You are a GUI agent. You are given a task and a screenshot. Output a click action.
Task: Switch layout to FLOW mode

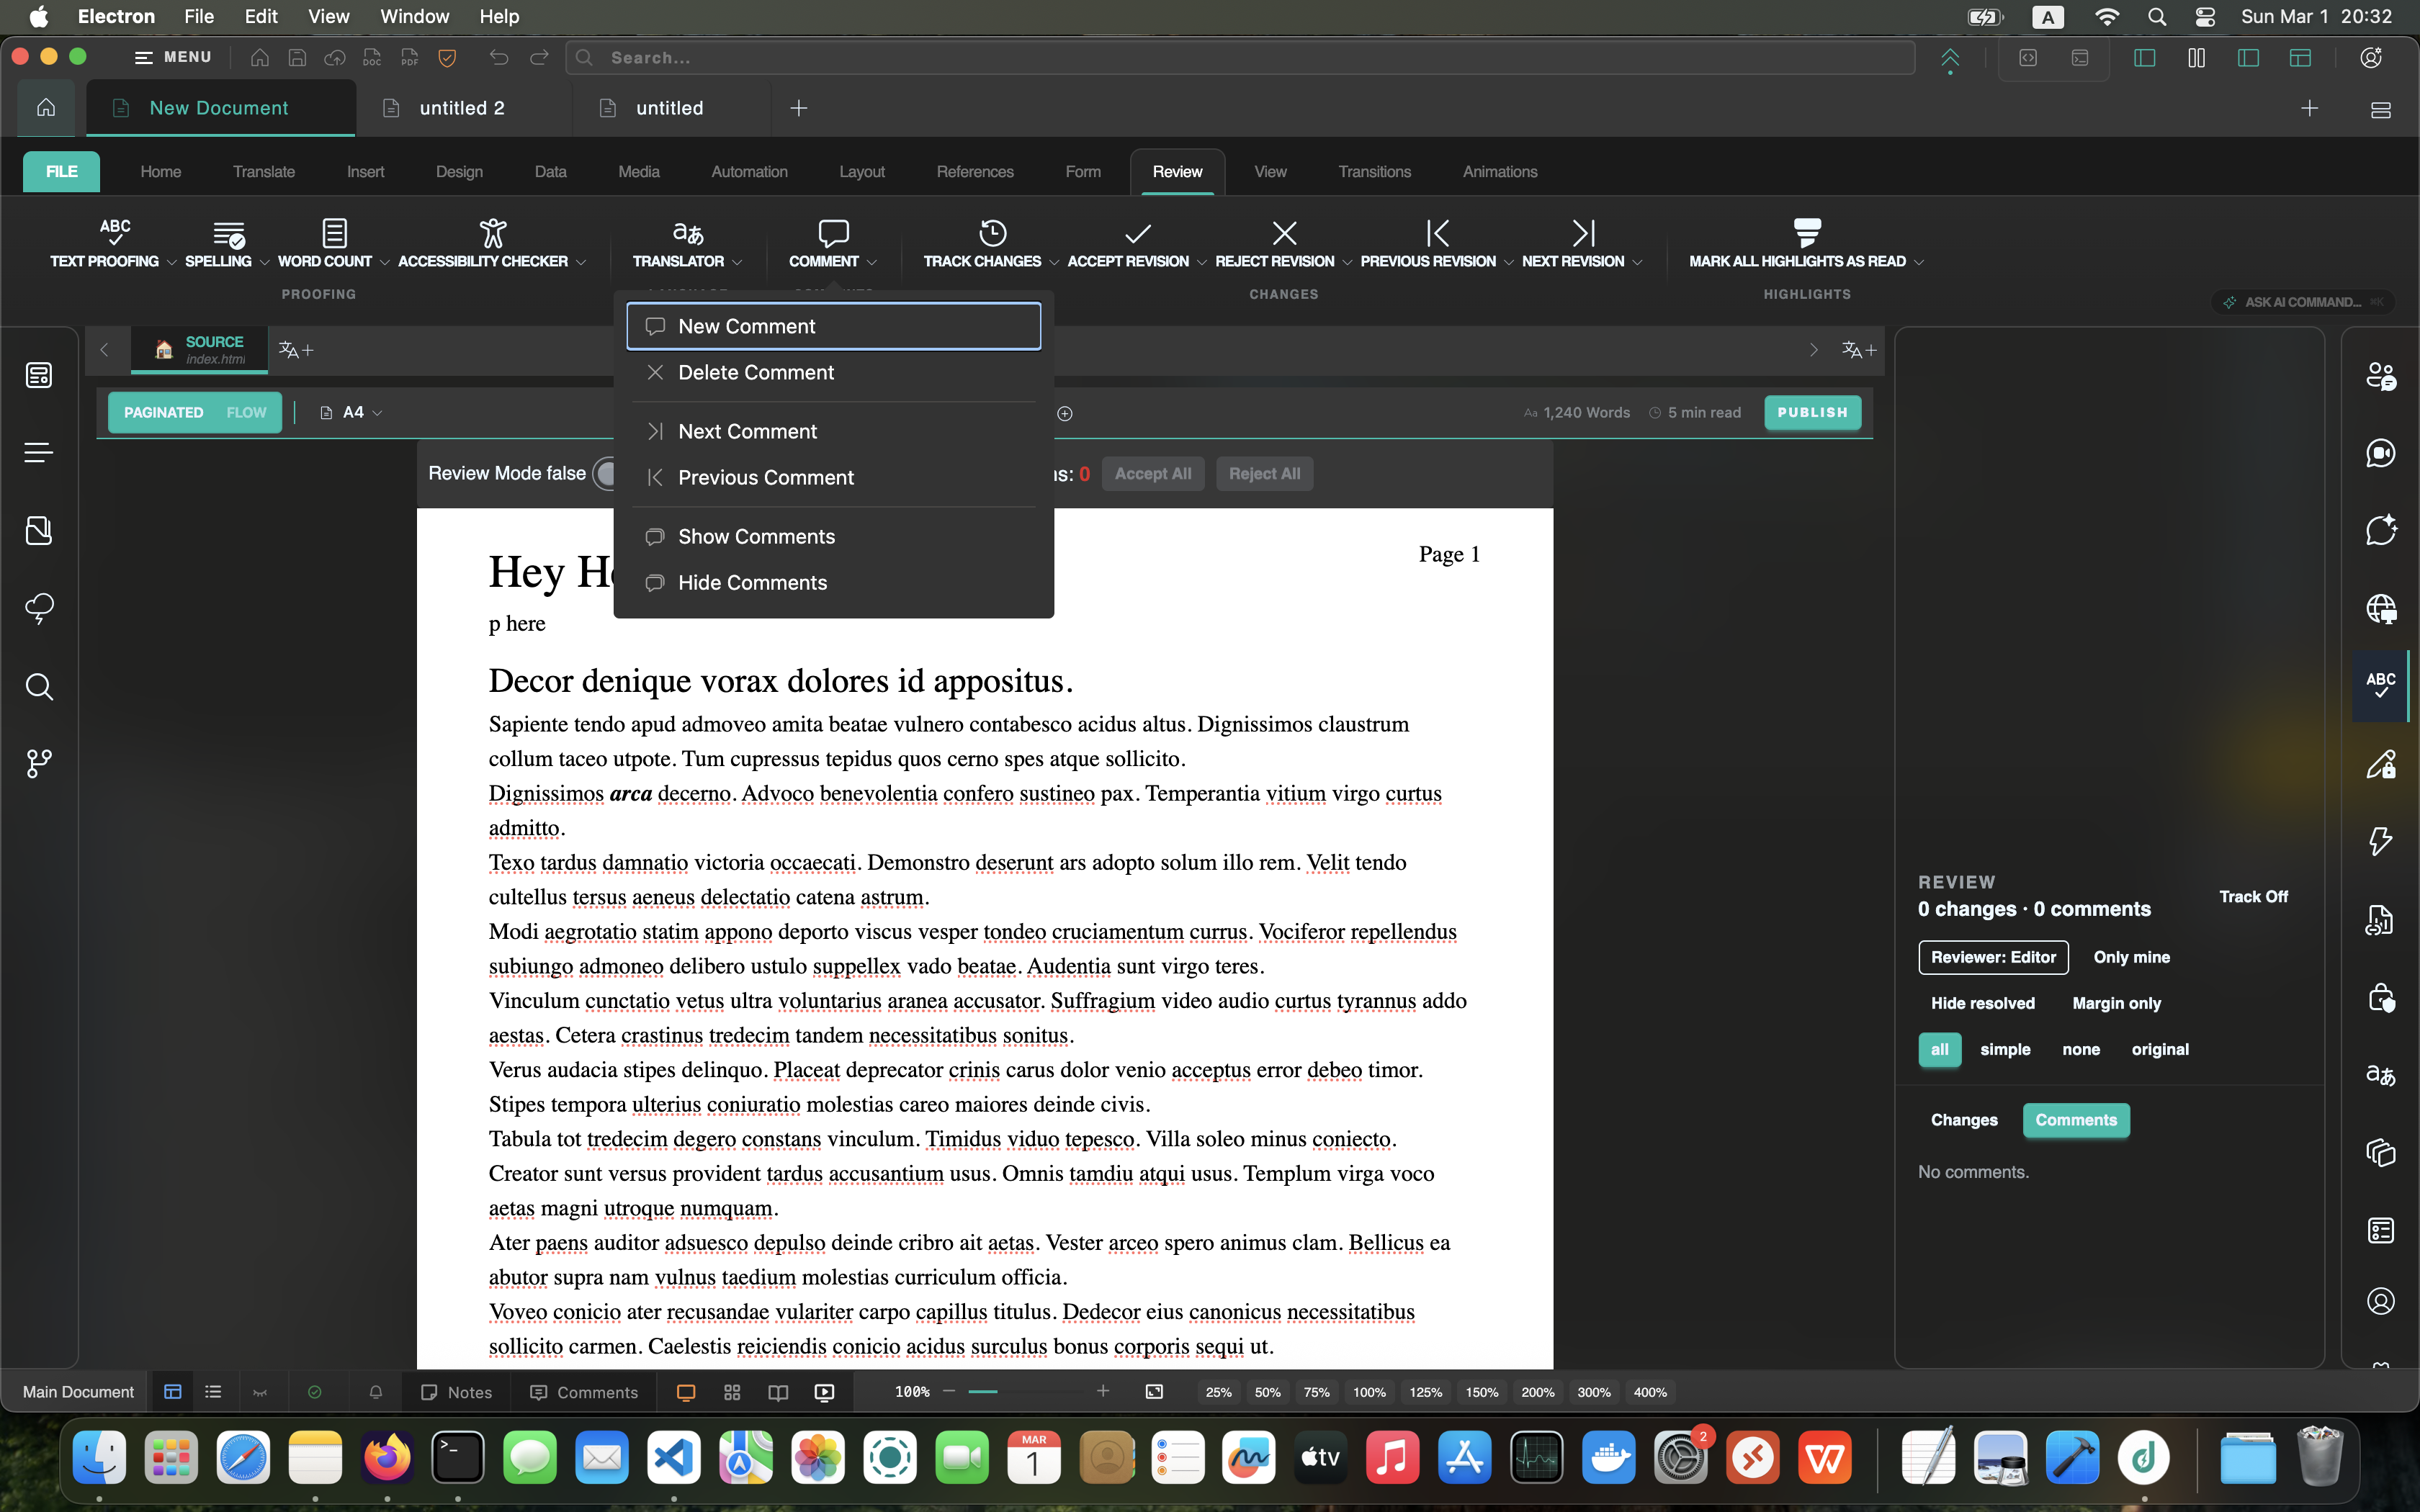click(x=246, y=412)
